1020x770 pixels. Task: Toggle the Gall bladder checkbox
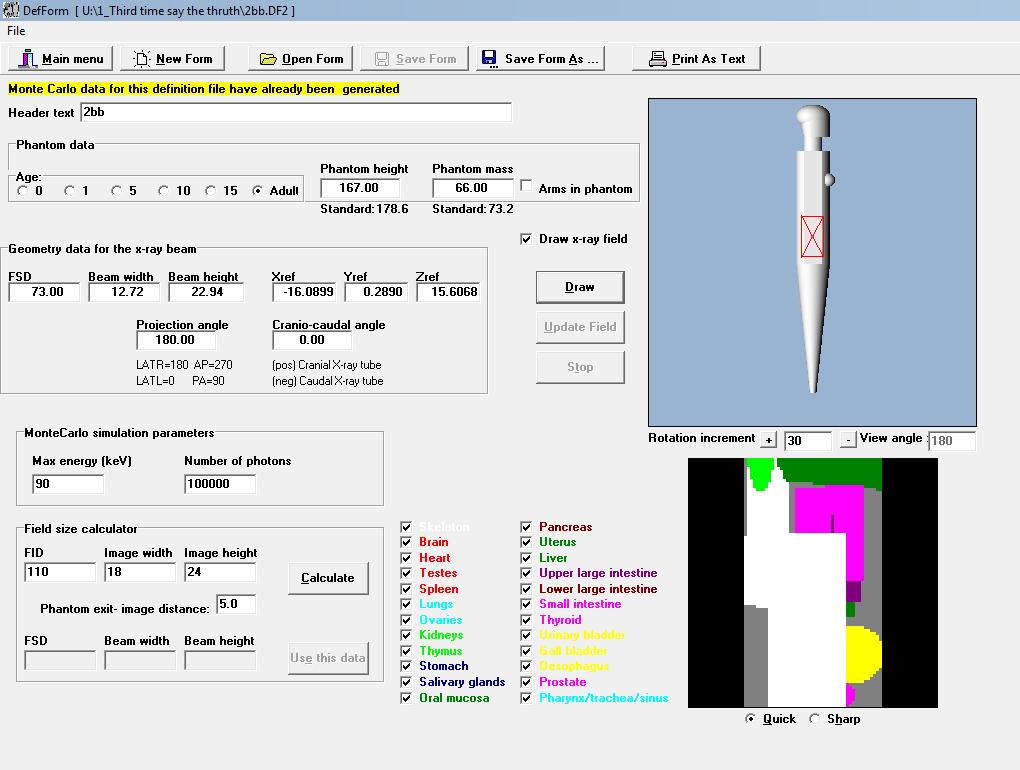pos(526,651)
